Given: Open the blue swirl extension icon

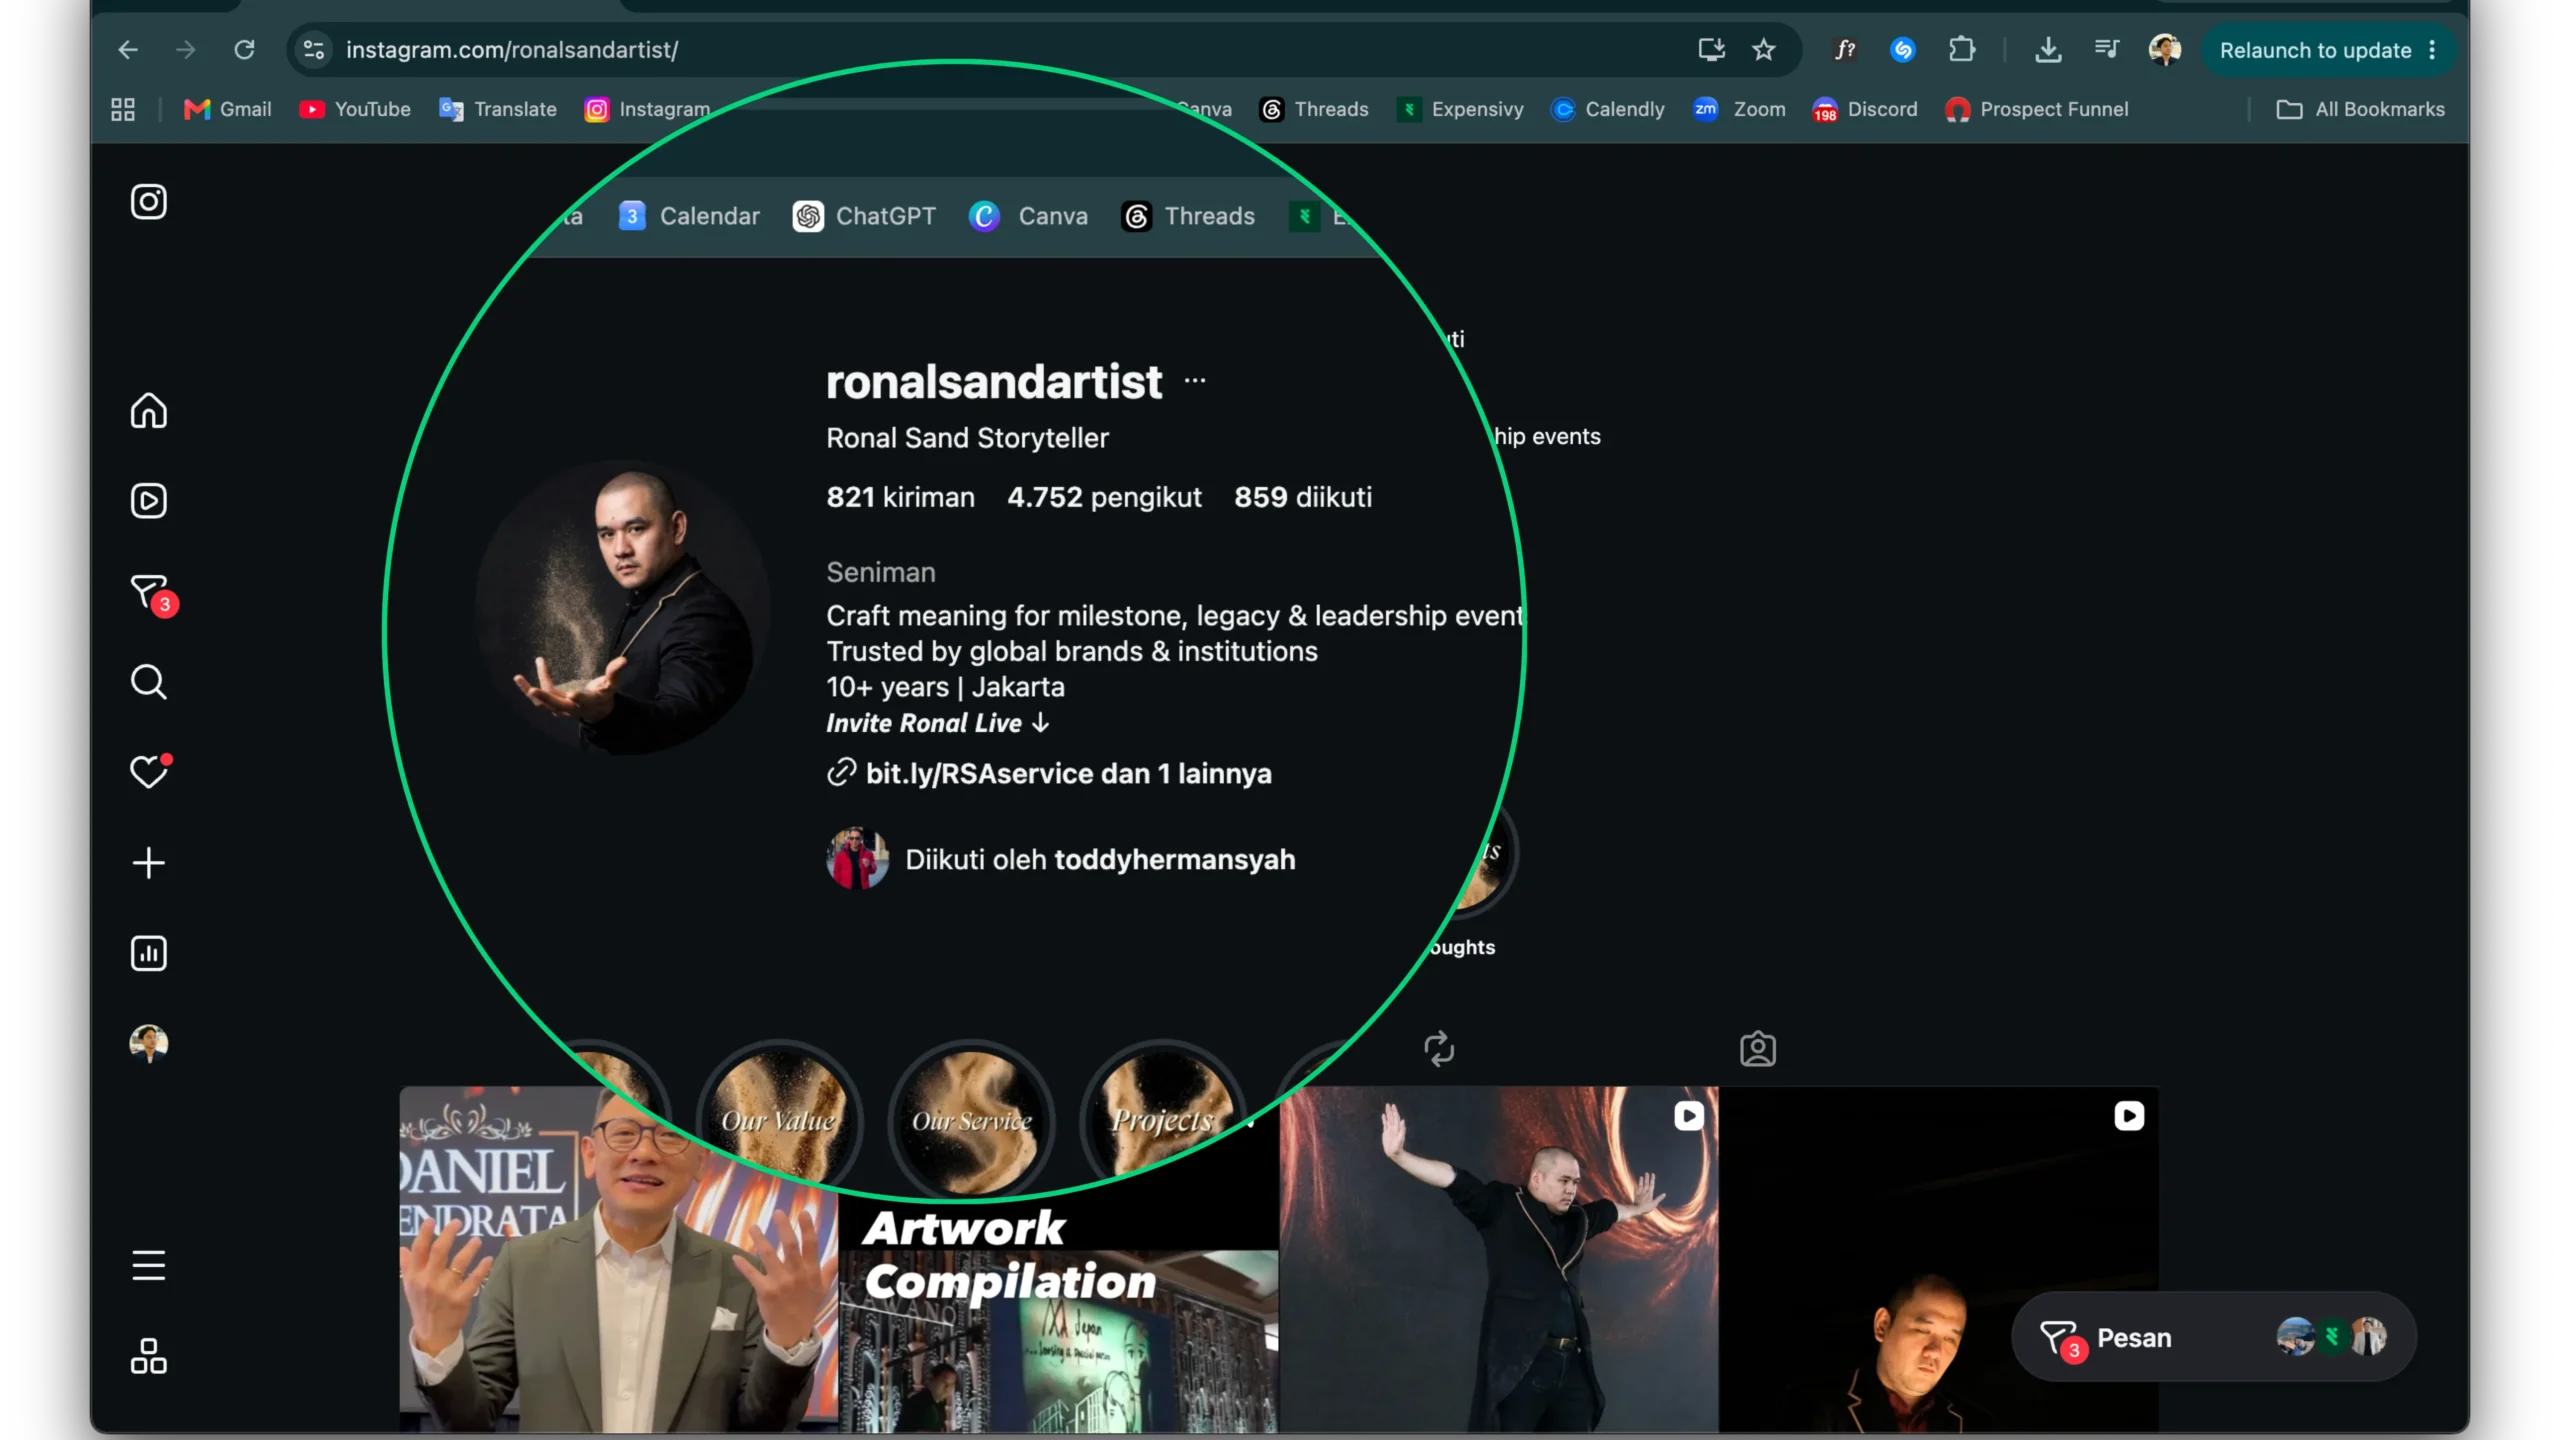Looking at the screenshot, I should point(1903,50).
